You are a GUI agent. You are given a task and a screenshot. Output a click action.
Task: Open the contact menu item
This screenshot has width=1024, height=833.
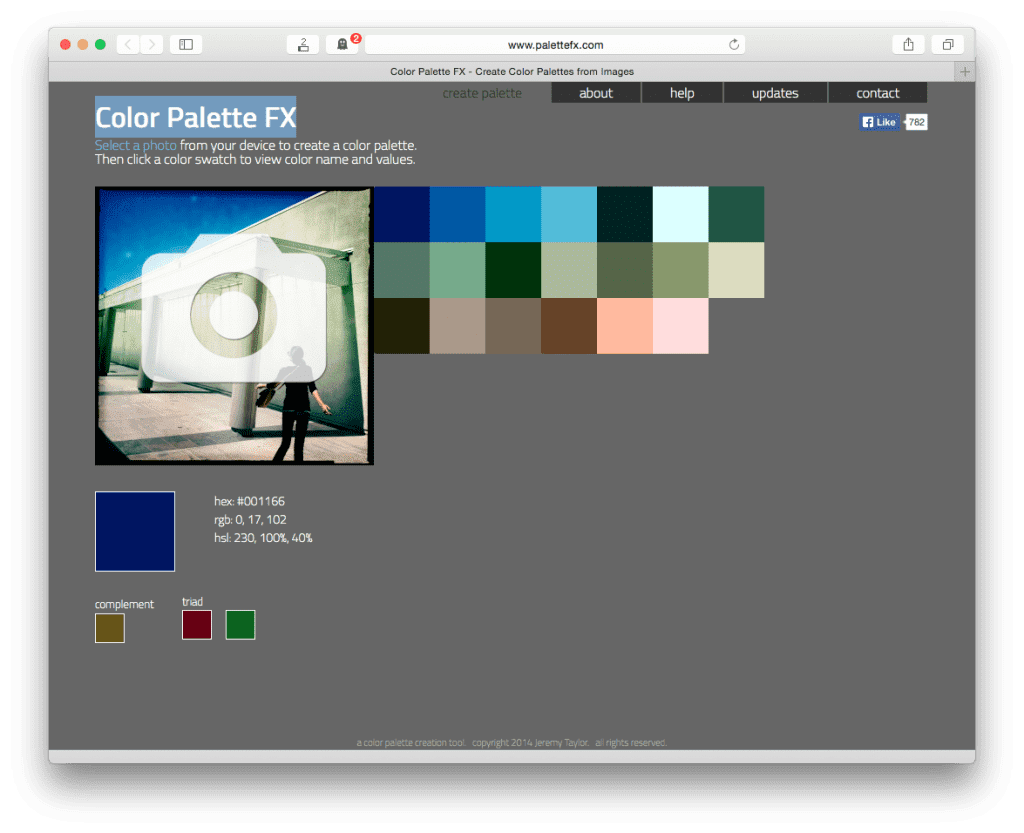878,93
